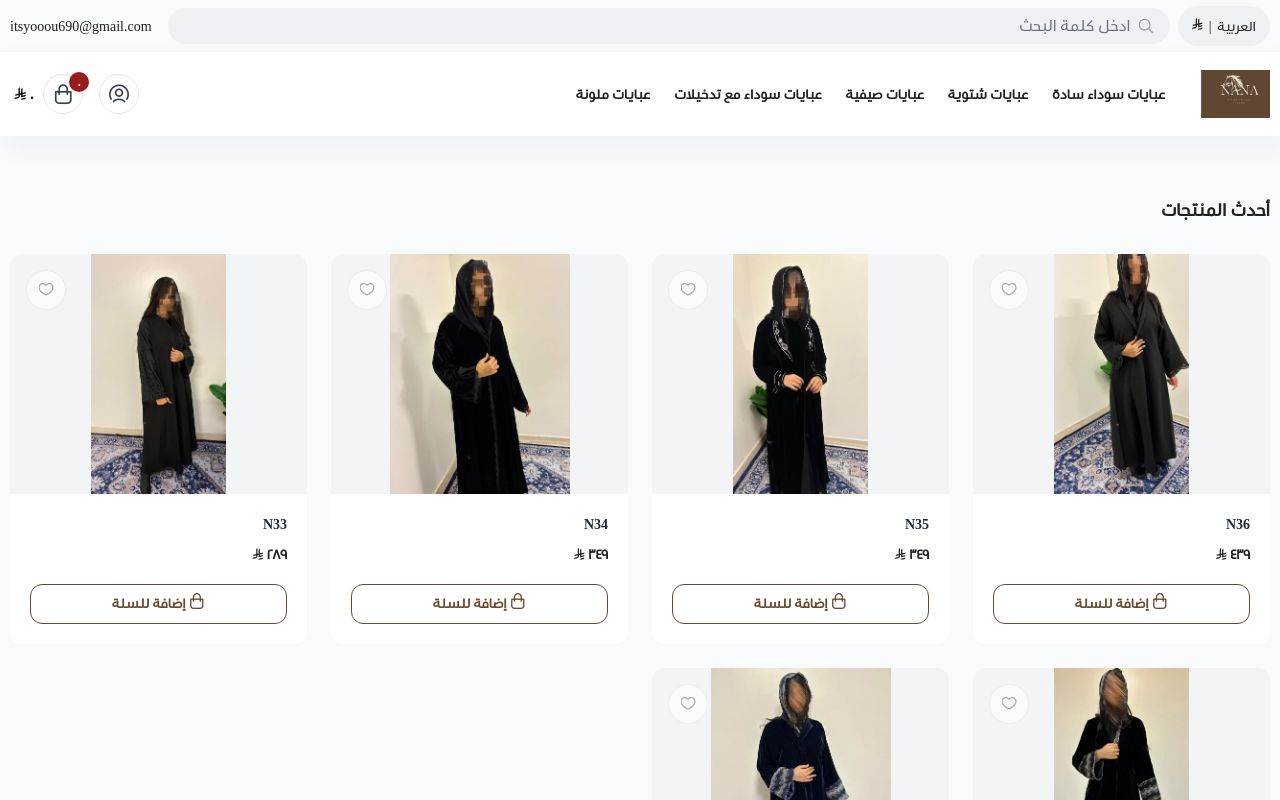This screenshot has width=1280, height=800.
Task: Open عبايات سوداء مع تدخيلات category
Action: point(748,95)
